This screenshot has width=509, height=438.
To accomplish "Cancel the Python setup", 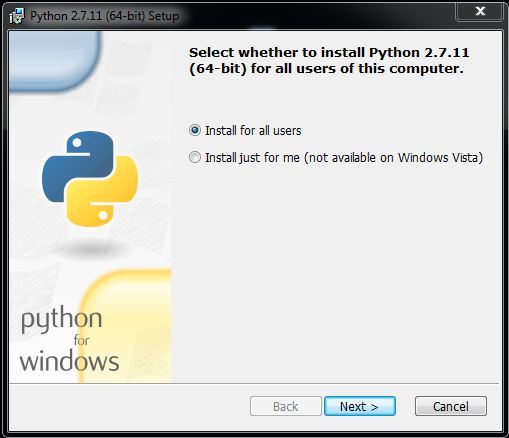I will pyautogui.click(x=451, y=406).
